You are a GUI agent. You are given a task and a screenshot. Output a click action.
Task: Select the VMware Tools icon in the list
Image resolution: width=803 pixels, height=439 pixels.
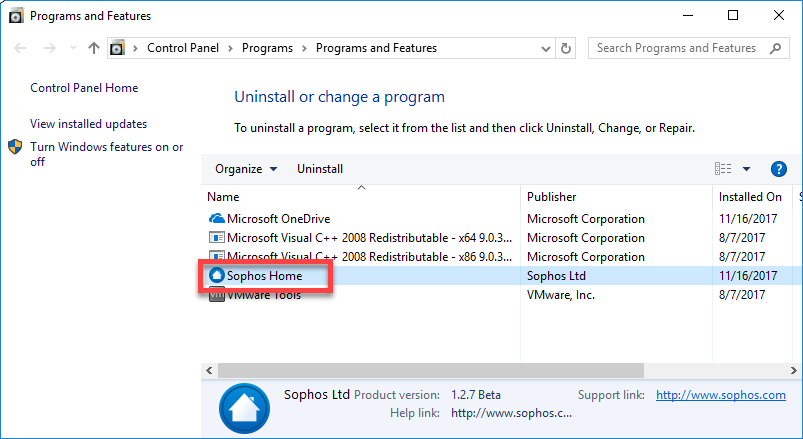pyautogui.click(x=217, y=296)
